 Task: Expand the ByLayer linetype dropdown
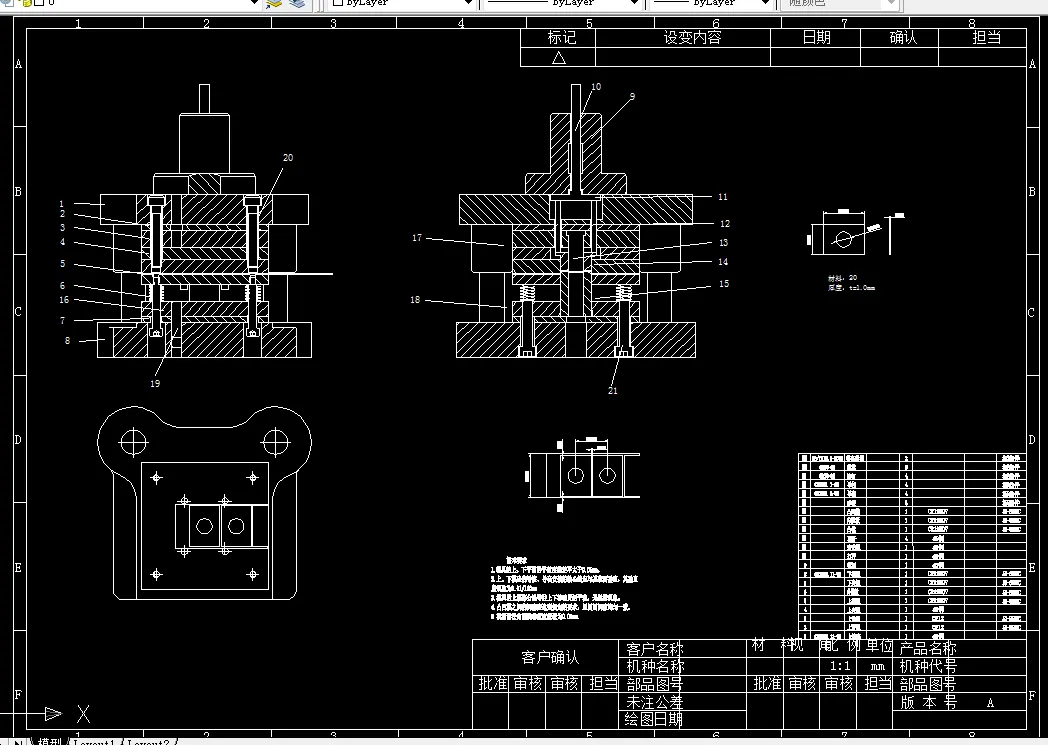[x=634, y=3]
